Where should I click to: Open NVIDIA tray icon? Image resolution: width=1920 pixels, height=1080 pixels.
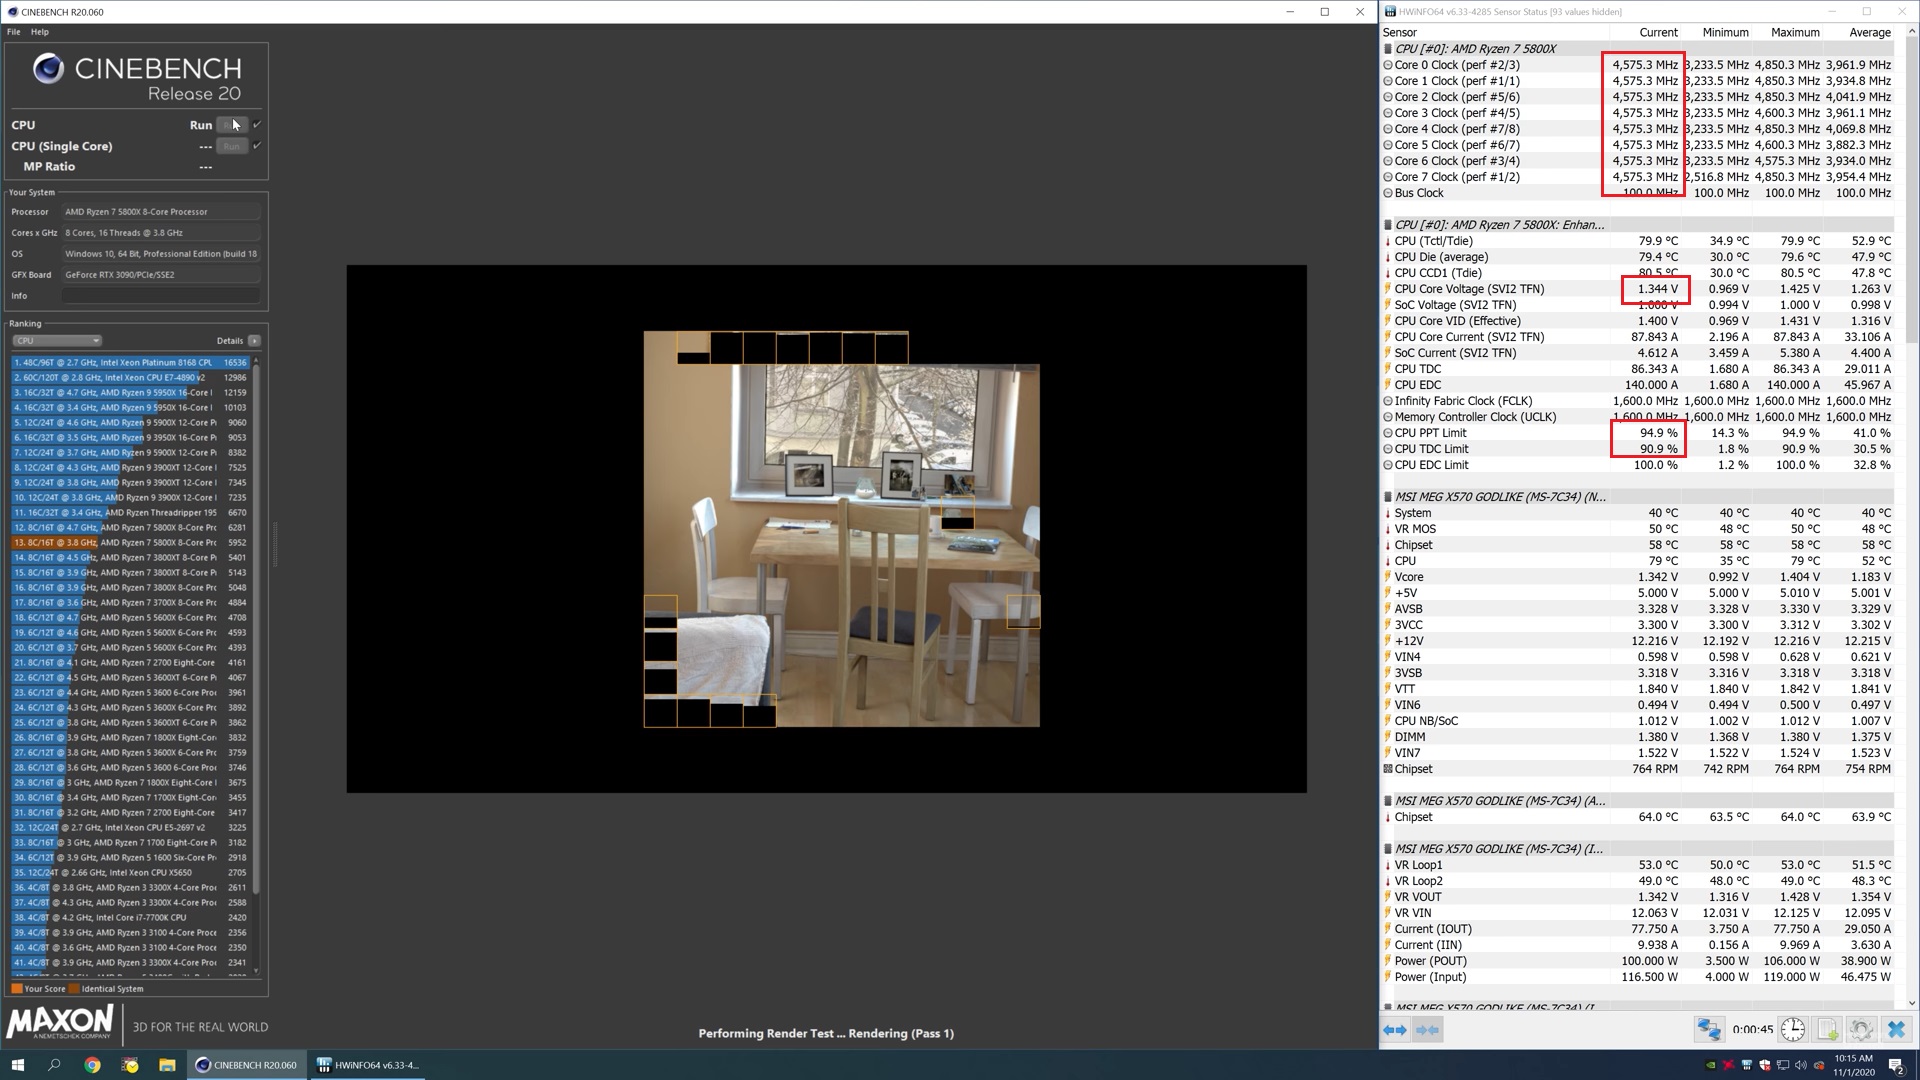click(x=1711, y=1065)
